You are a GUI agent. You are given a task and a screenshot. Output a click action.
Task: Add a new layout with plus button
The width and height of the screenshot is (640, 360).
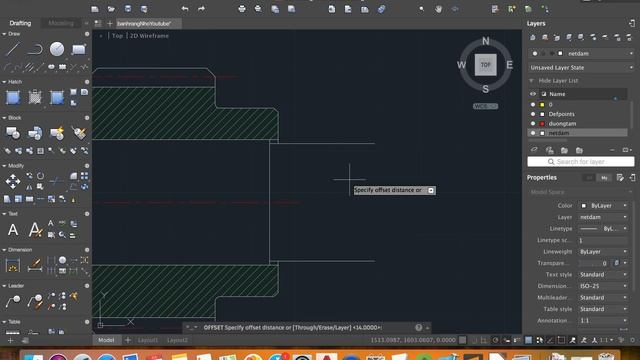pos(128,340)
